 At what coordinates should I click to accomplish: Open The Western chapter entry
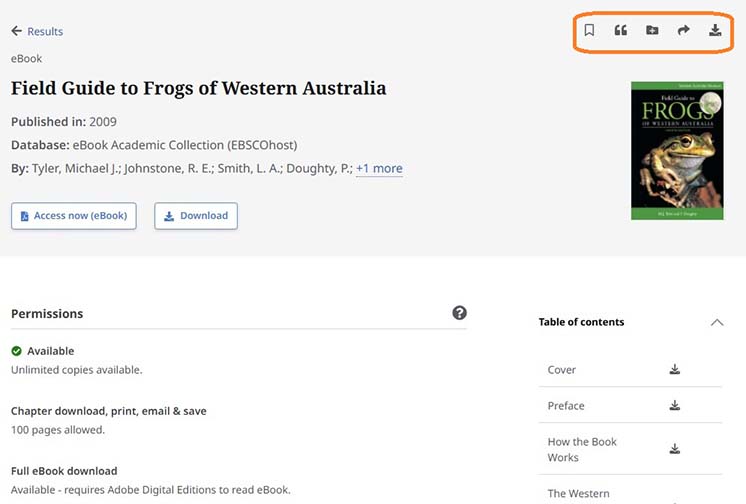tap(578, 494)
